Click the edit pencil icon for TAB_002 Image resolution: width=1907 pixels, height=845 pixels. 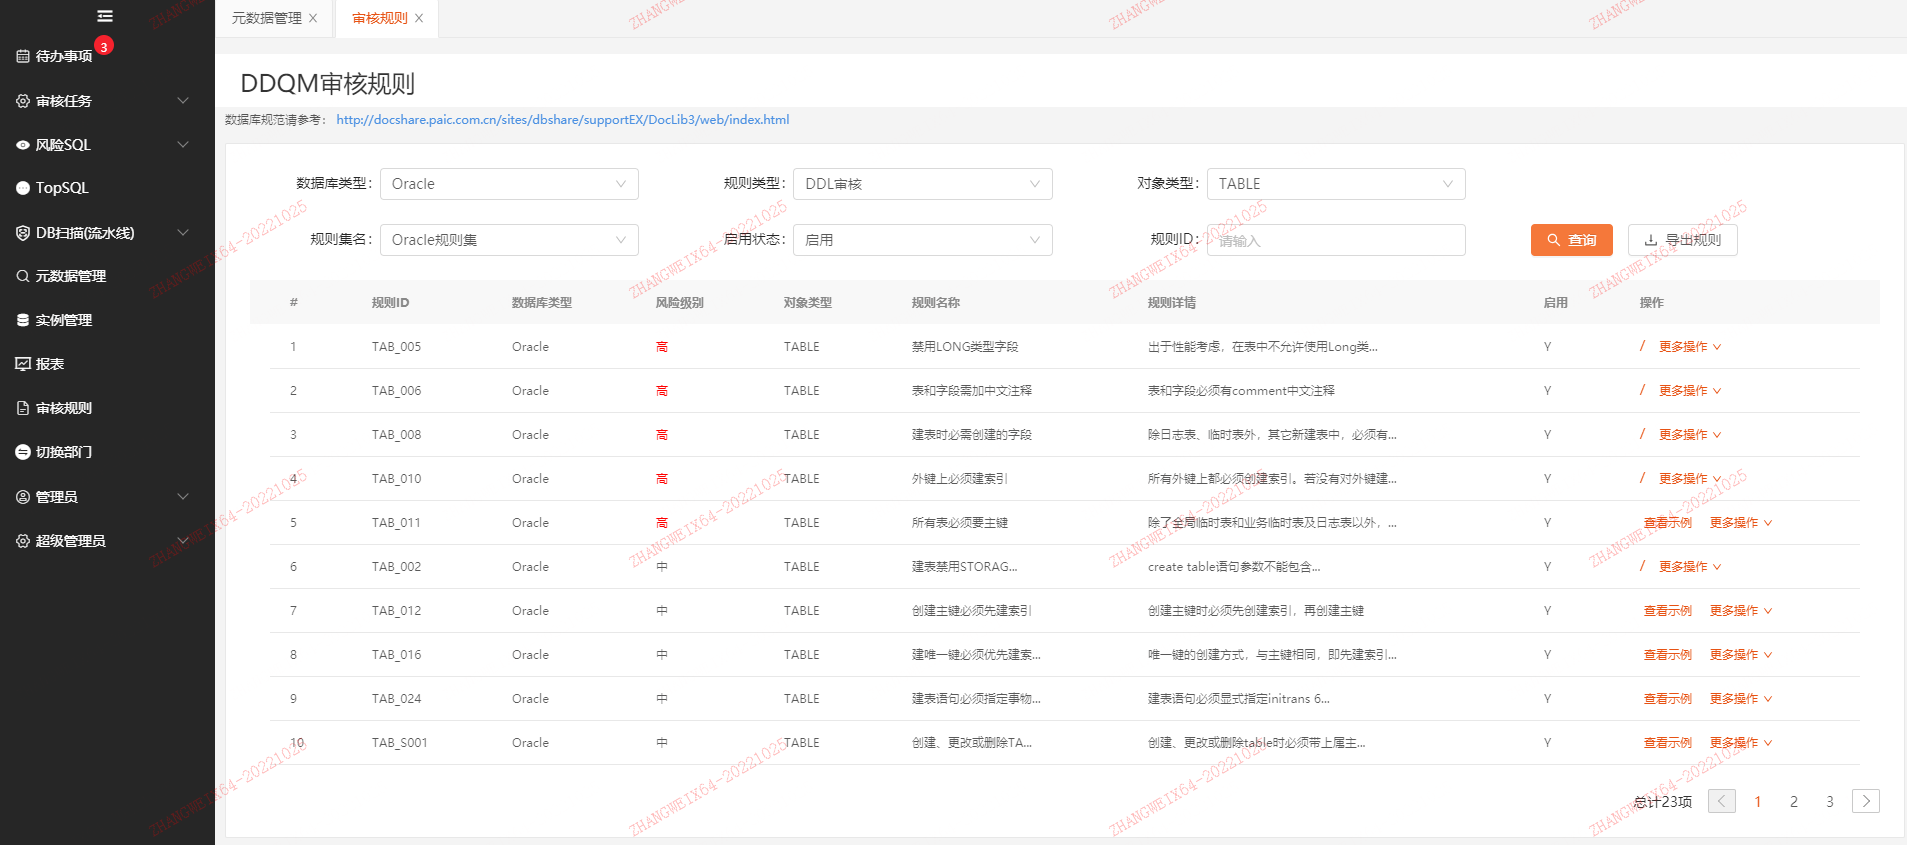1642,566
